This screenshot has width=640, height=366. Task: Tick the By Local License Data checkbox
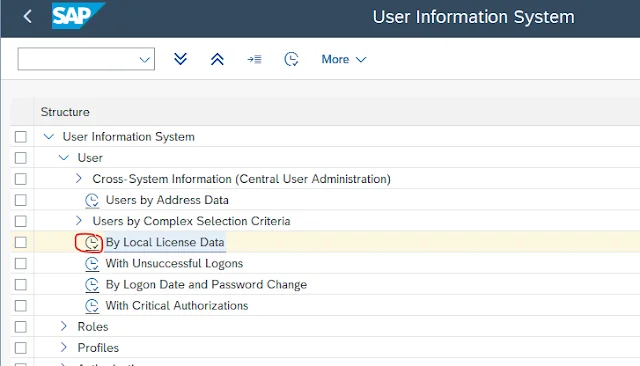coord(21,242)
